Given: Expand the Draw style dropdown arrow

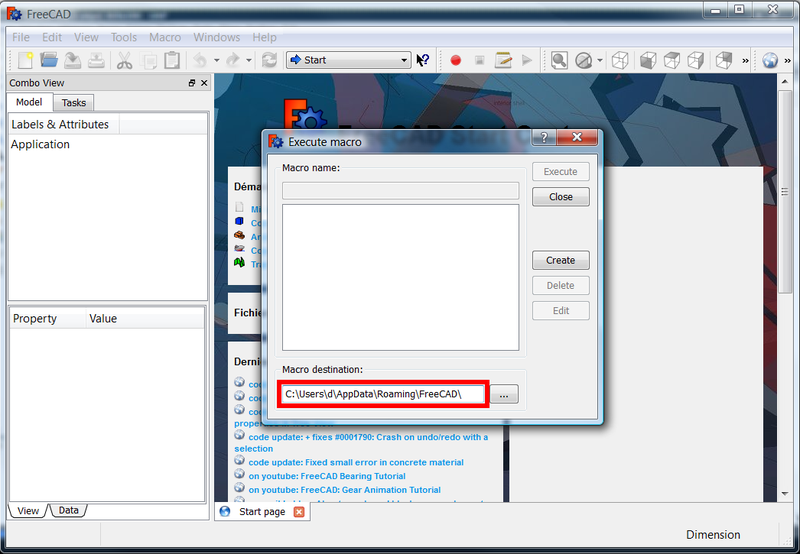Looking at the screenshot, I should [x=600, y=60].
